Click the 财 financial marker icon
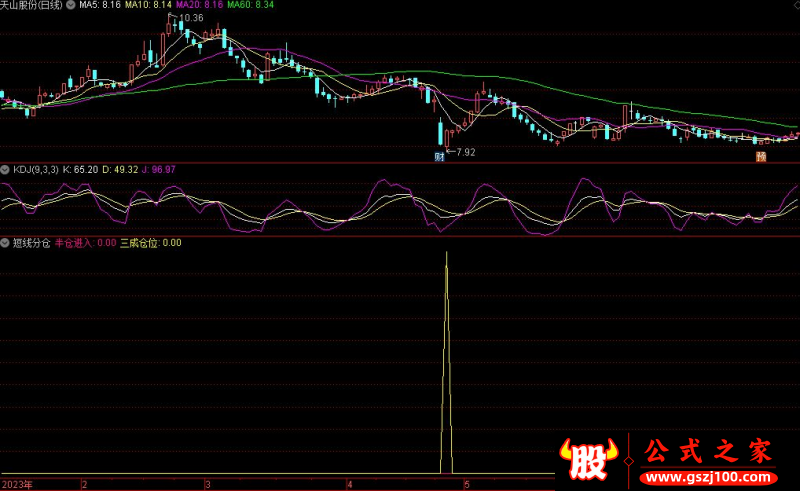 click(439, 157)
